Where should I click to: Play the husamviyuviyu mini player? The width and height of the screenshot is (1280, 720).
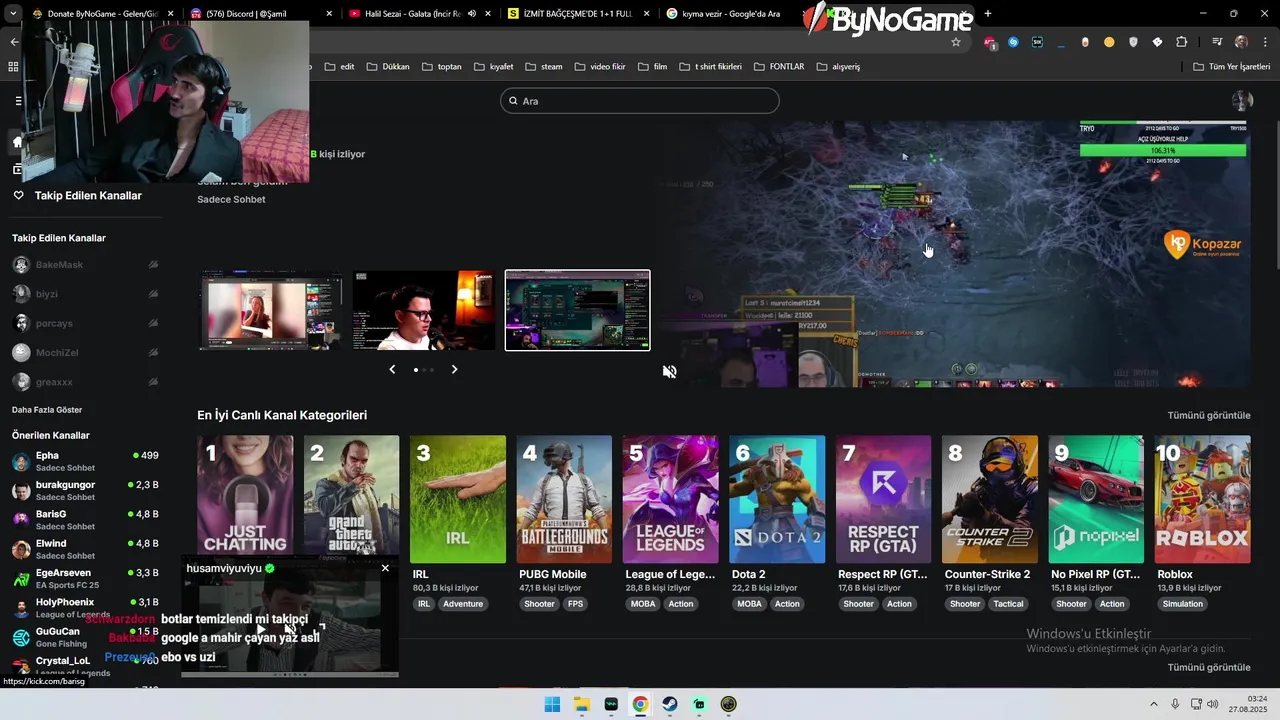tap(261, 629)
